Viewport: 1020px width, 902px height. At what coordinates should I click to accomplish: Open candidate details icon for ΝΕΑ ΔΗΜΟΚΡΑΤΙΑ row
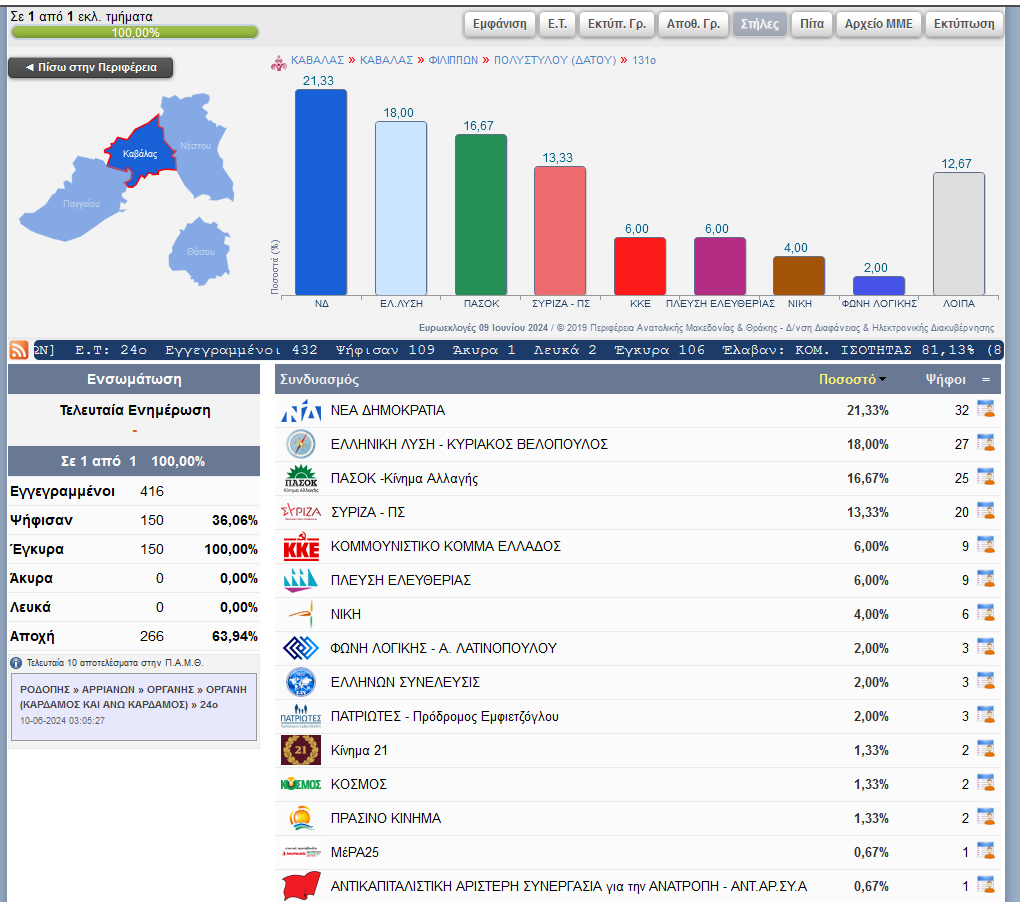pyautogui.click(x=985, y=409)
